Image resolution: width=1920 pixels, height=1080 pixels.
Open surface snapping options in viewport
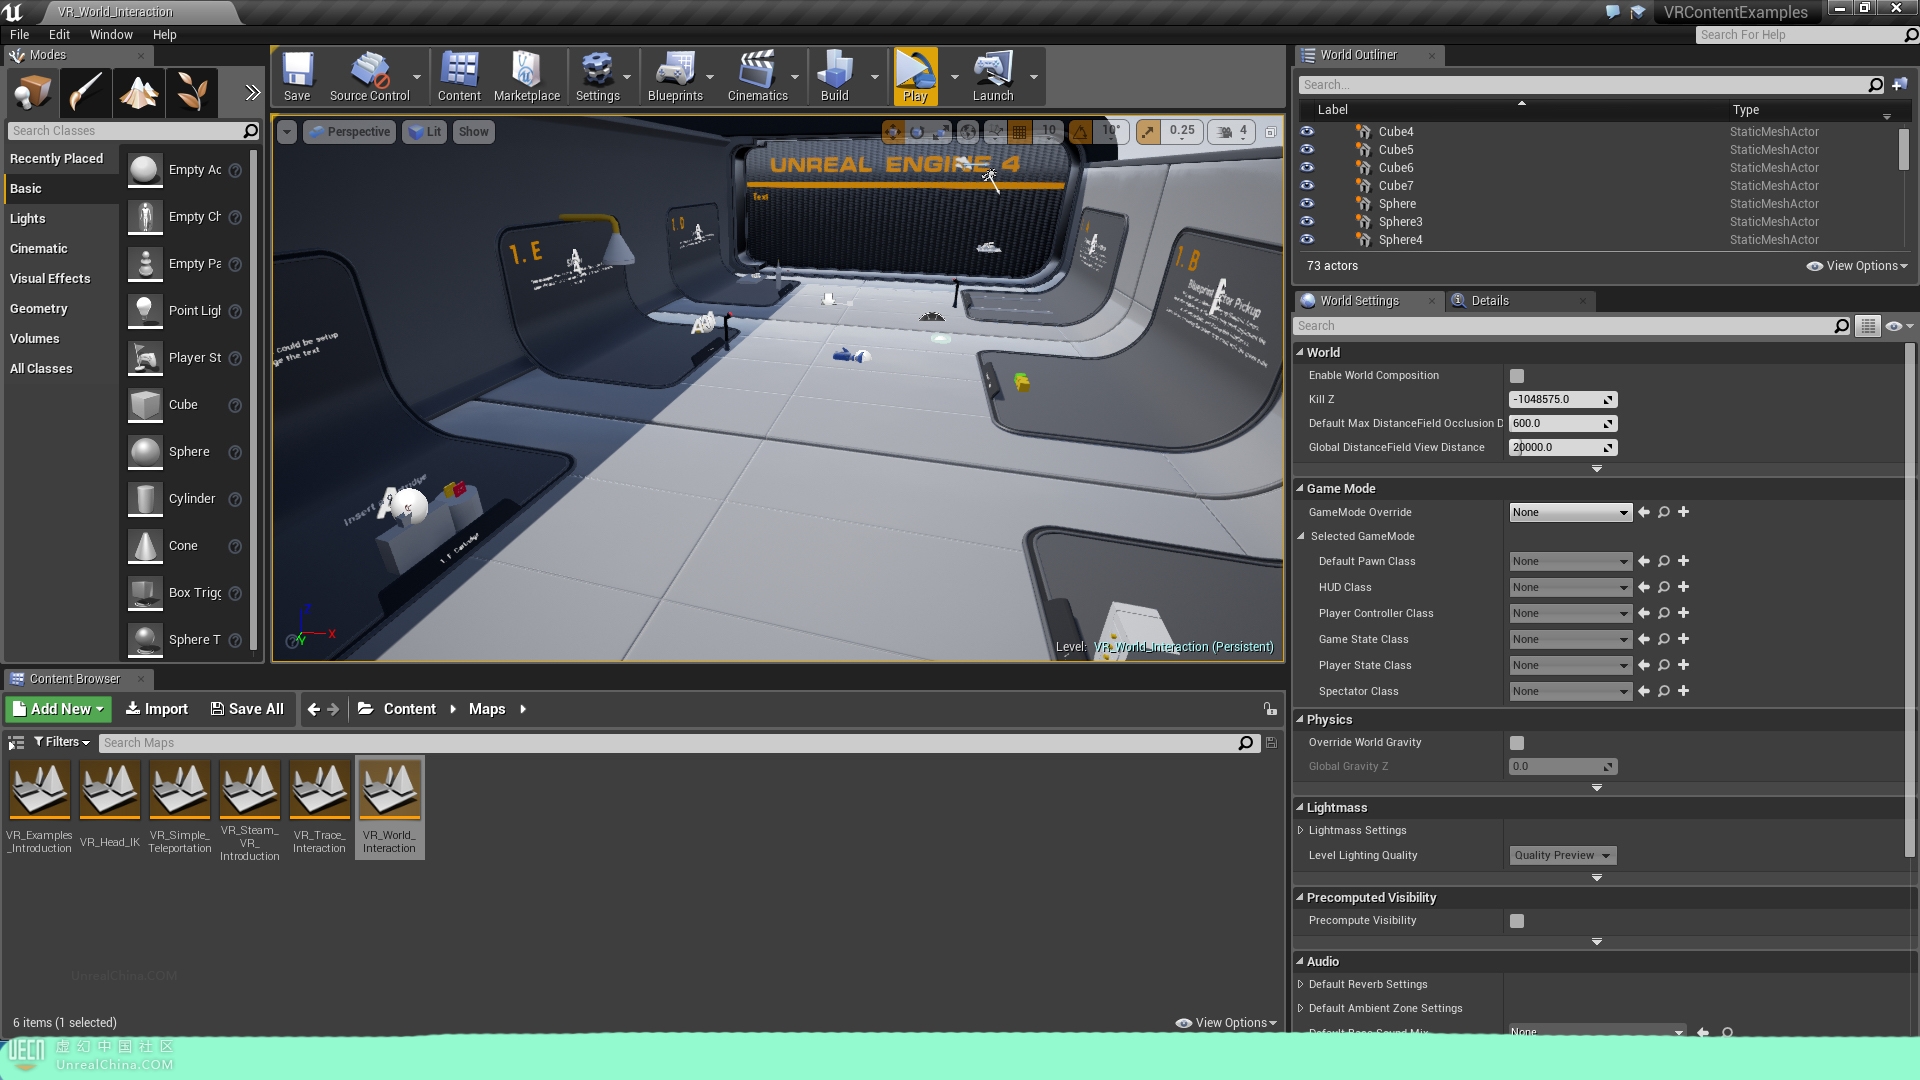point(995,131)
